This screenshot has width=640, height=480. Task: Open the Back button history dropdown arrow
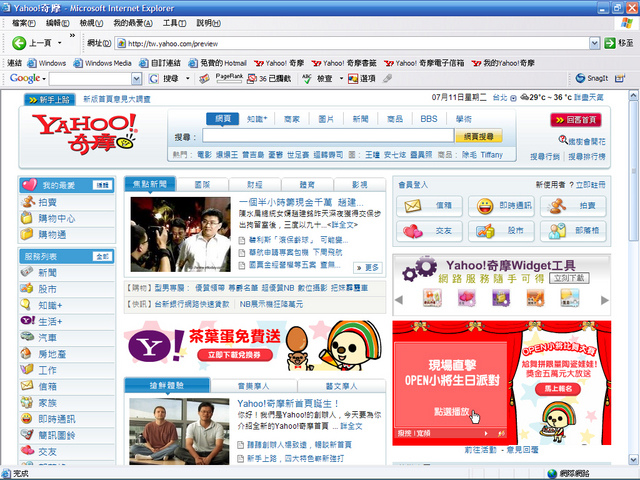click(x=60, y=43)
